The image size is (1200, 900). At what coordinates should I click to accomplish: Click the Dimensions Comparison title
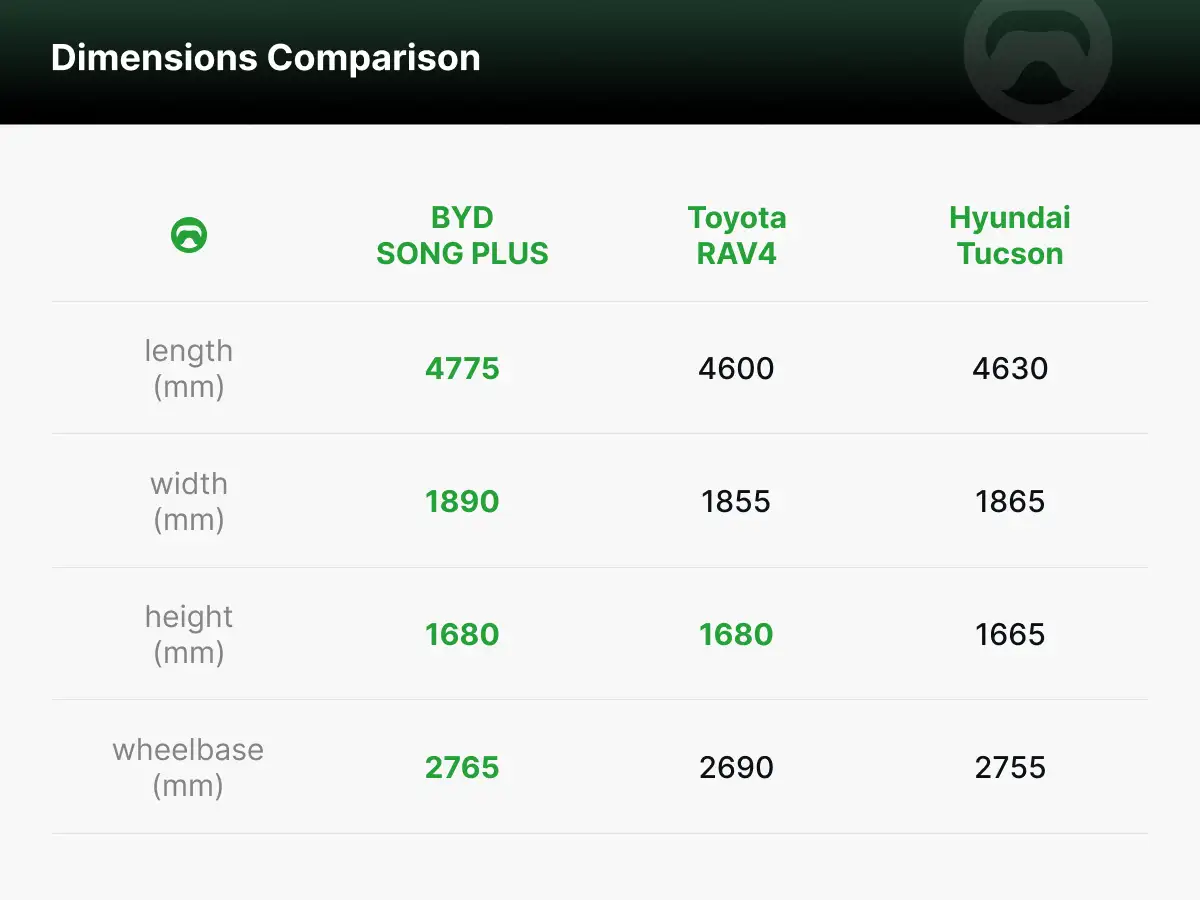pyautogui.click(x=265, y=58)
